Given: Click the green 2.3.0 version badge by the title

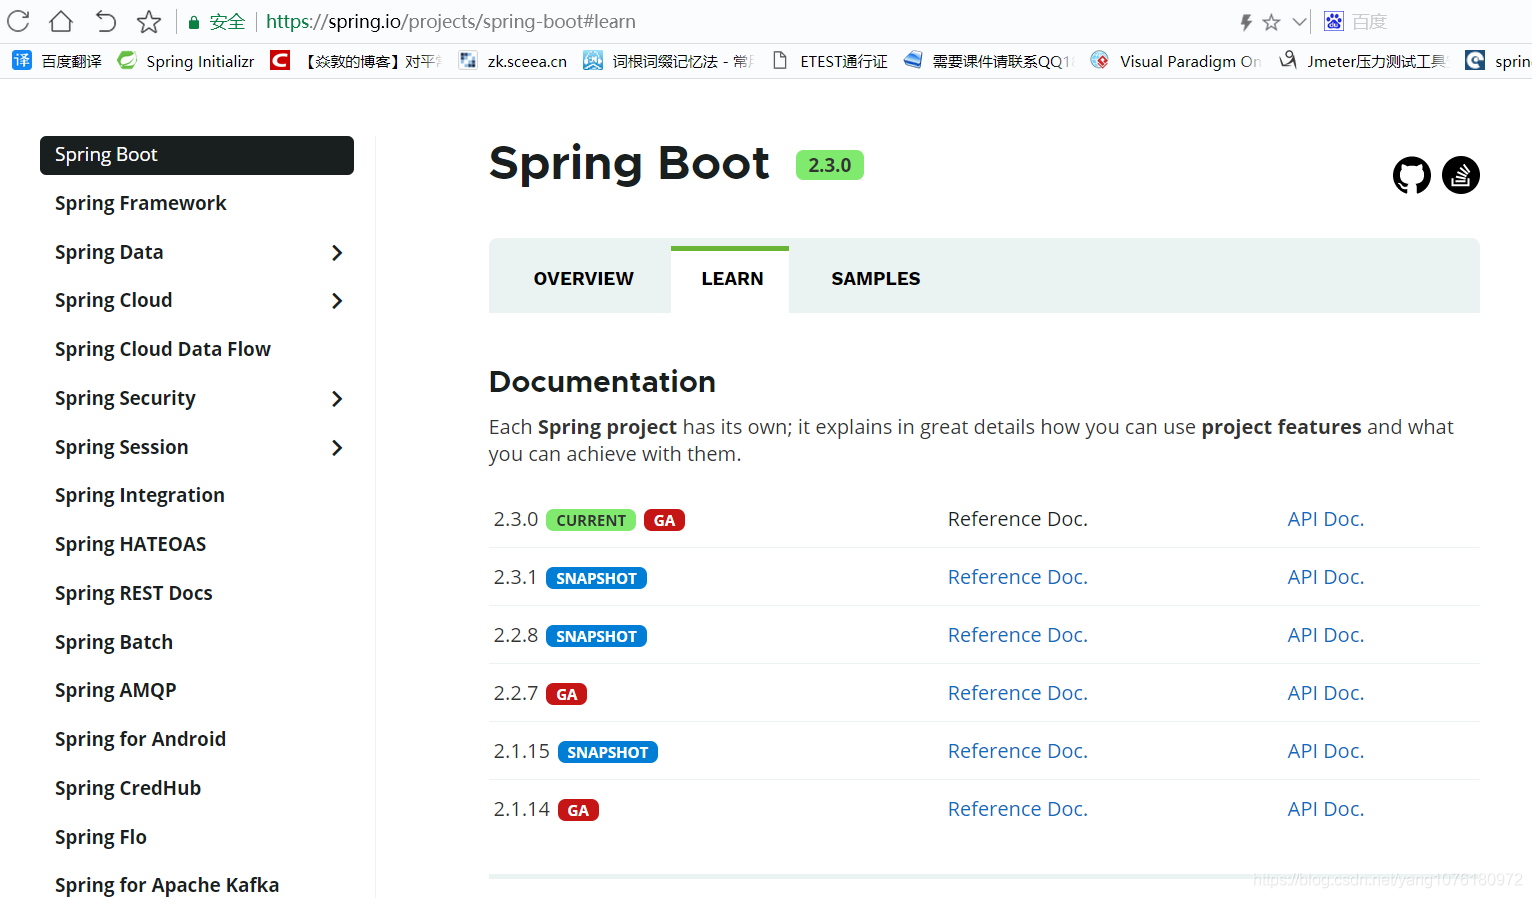Looking at the screenshot, I should point(830,165).
